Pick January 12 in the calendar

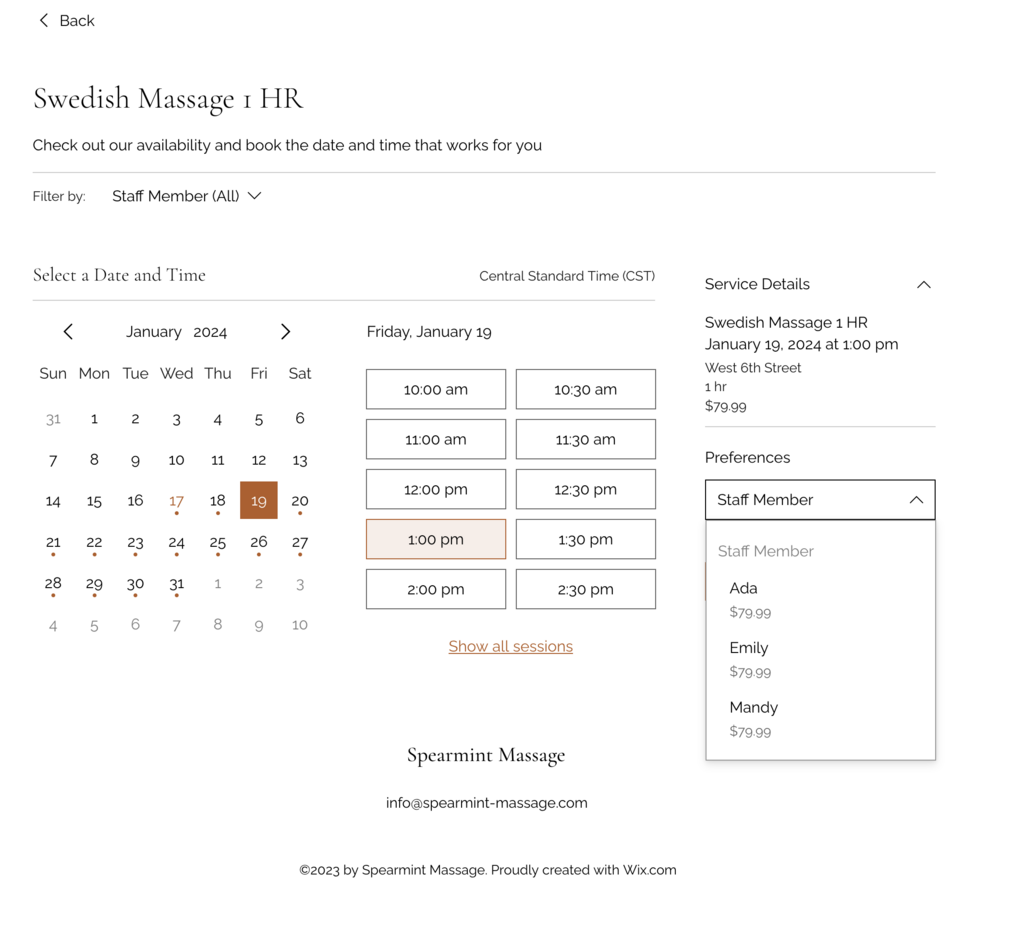click(x=259, y=460)
